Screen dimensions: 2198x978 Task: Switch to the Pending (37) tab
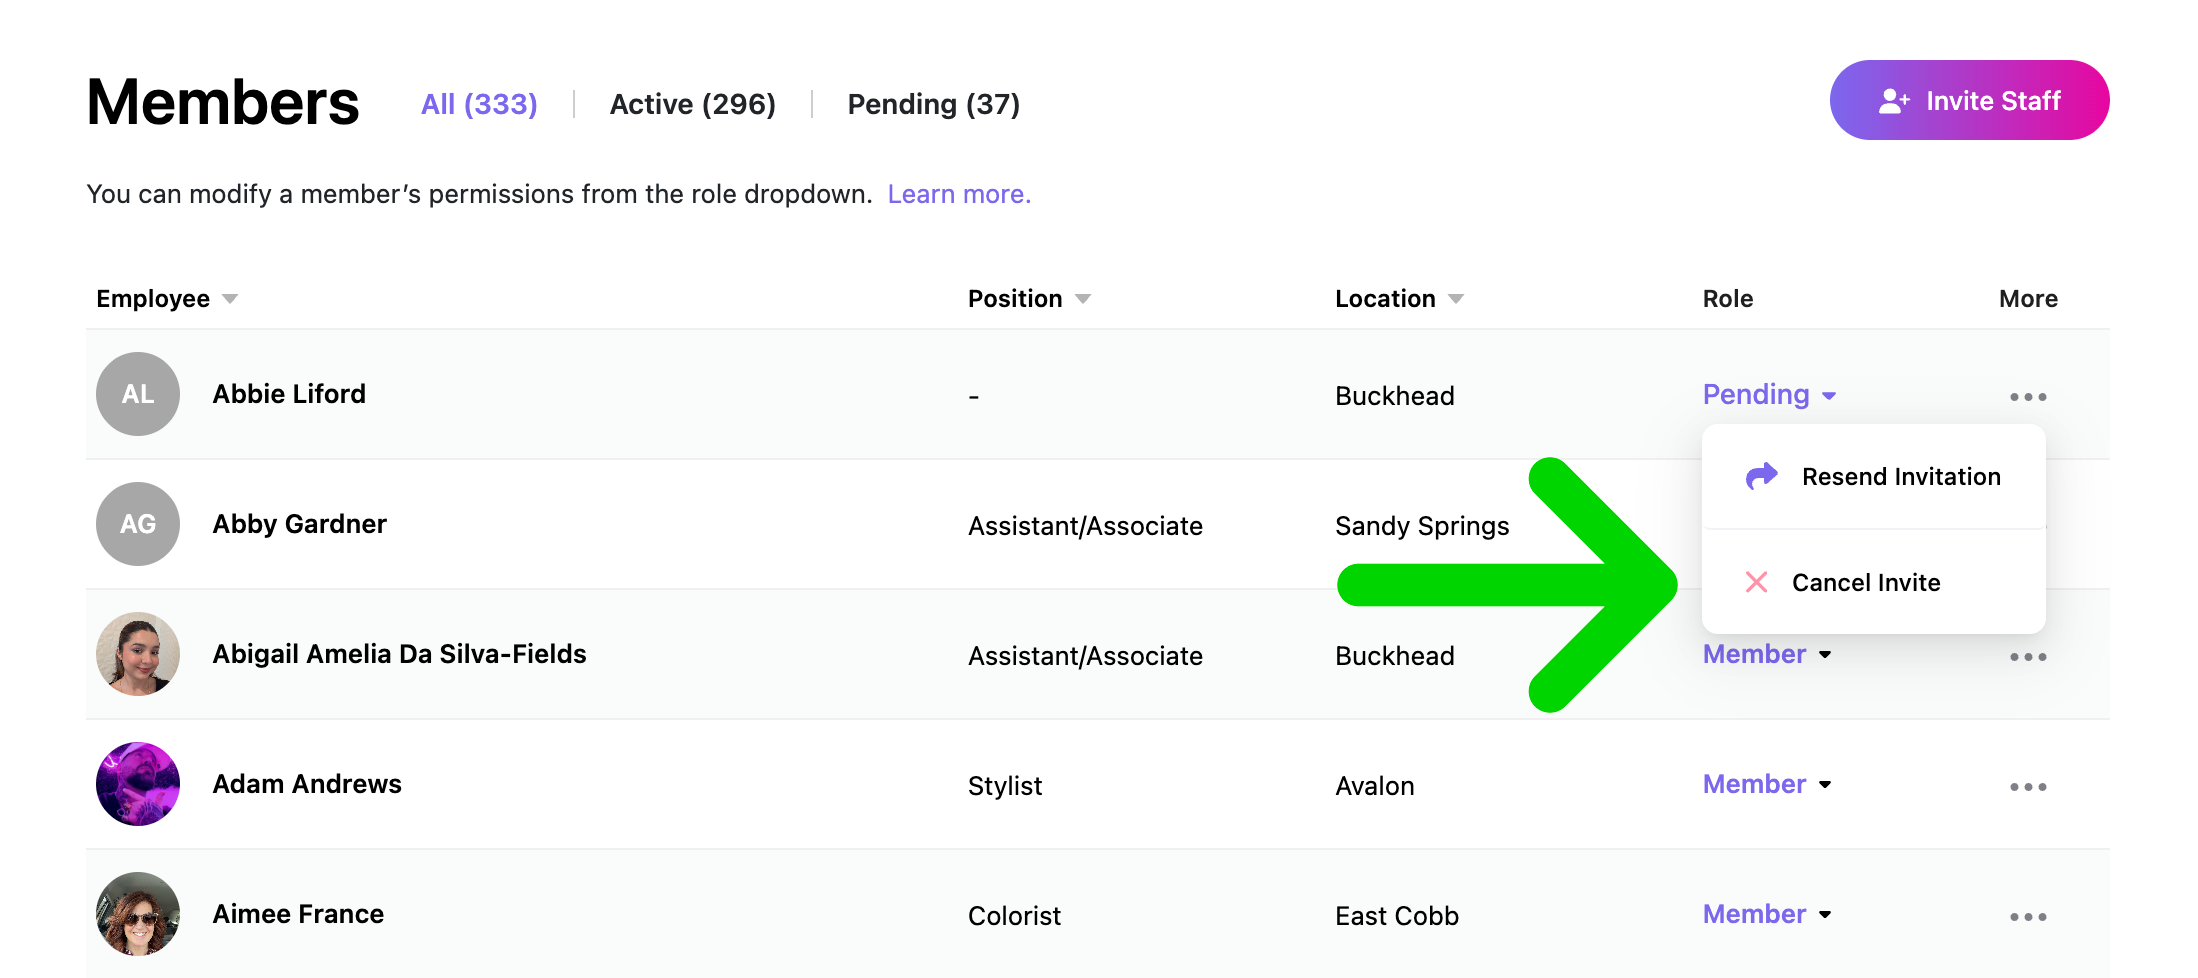pos(934,104)
